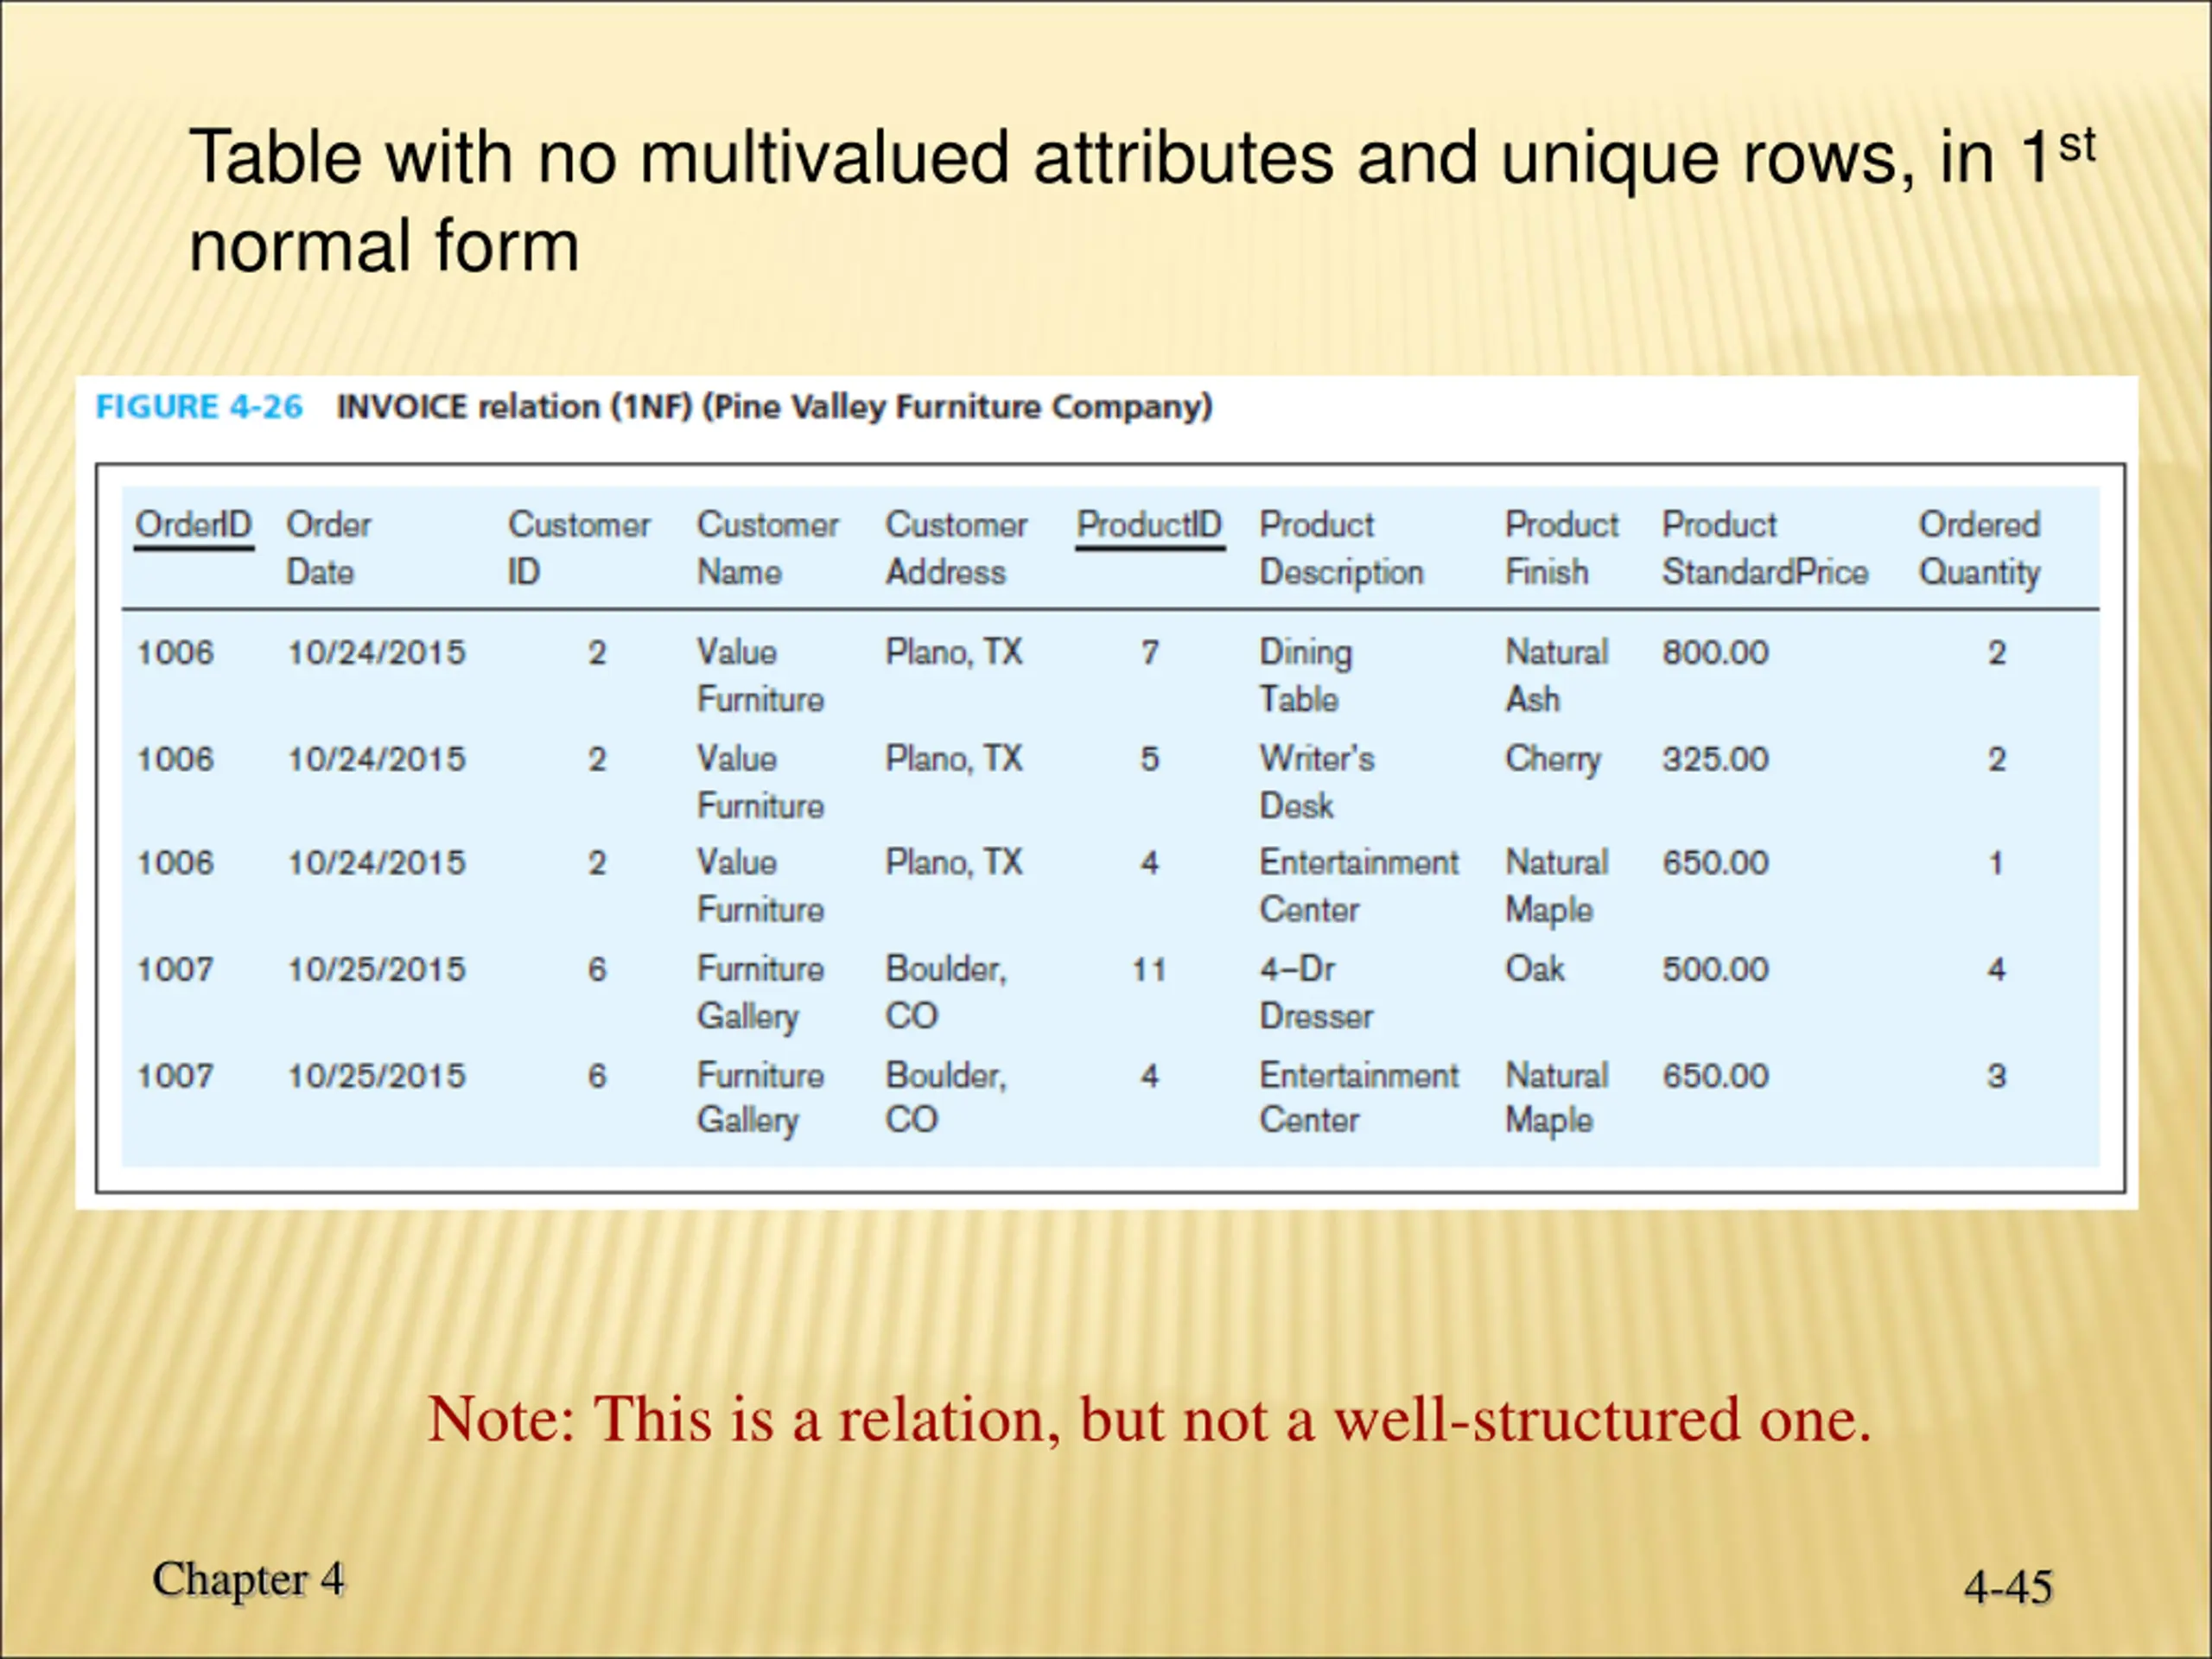This screenshot has width=2212, height=1659.
Task: Click the FIGURE 4-26 label
Action: (x=198, y=407)
